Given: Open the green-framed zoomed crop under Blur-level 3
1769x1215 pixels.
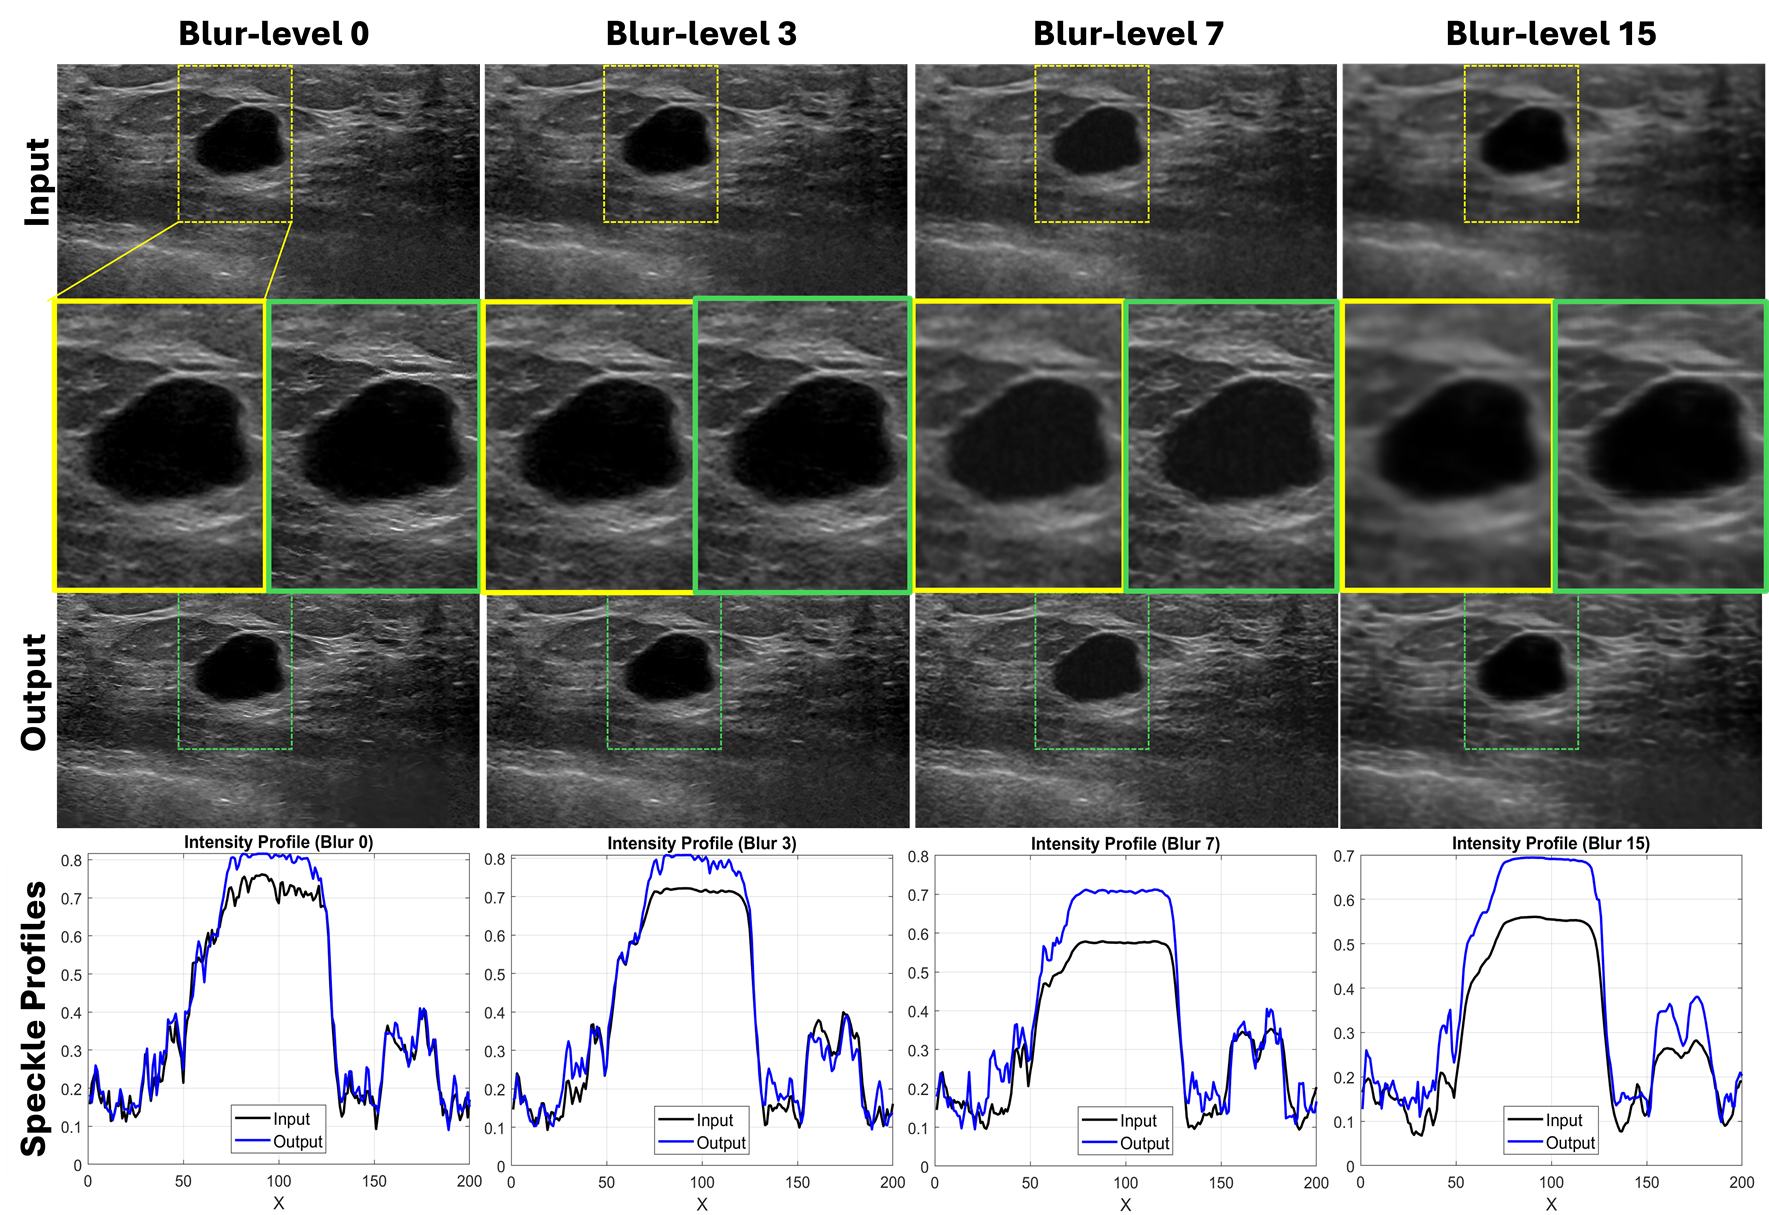Looking at the screenshot, I should pos(802,445).
